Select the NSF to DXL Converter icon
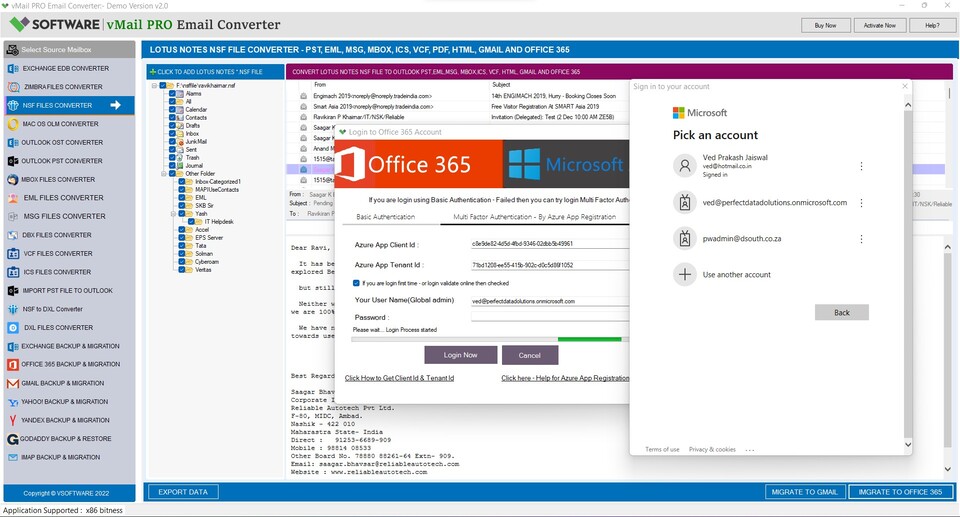The height and width of the screenshot is (517, 960). pyautogui.click(x=13, y=309)
